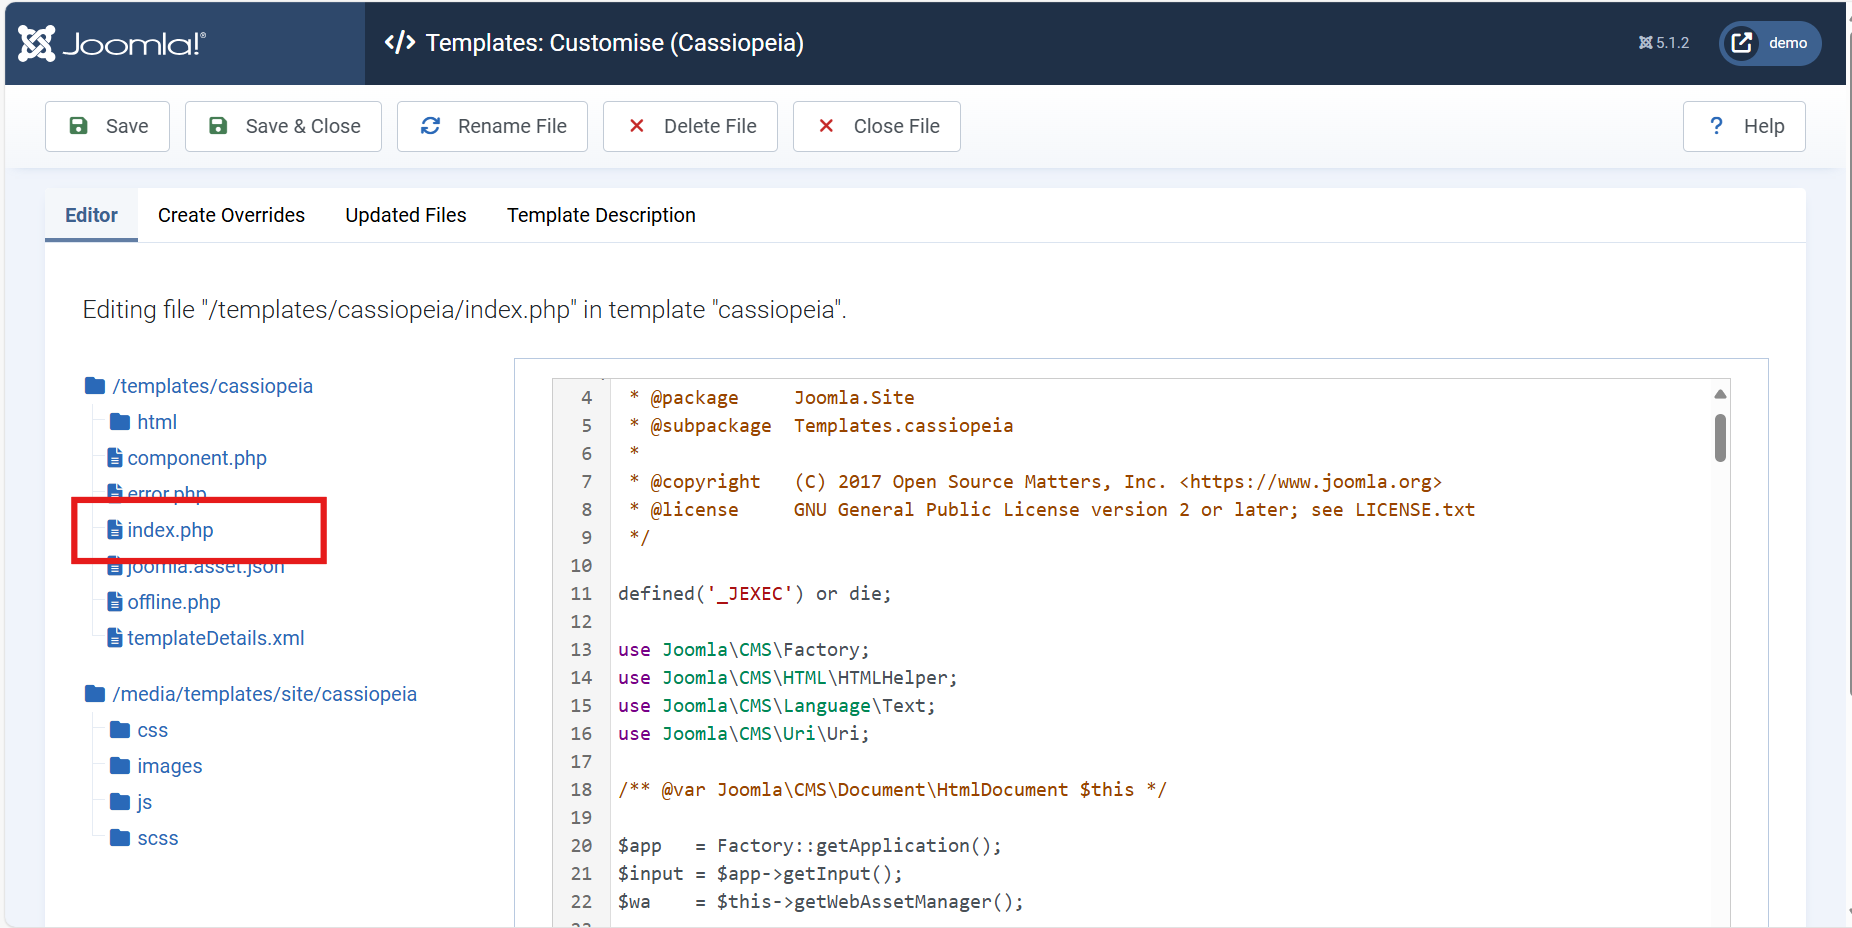Screen dimensions: 1852x928
Task: Click the Save button
Action: tap(107, 126)
